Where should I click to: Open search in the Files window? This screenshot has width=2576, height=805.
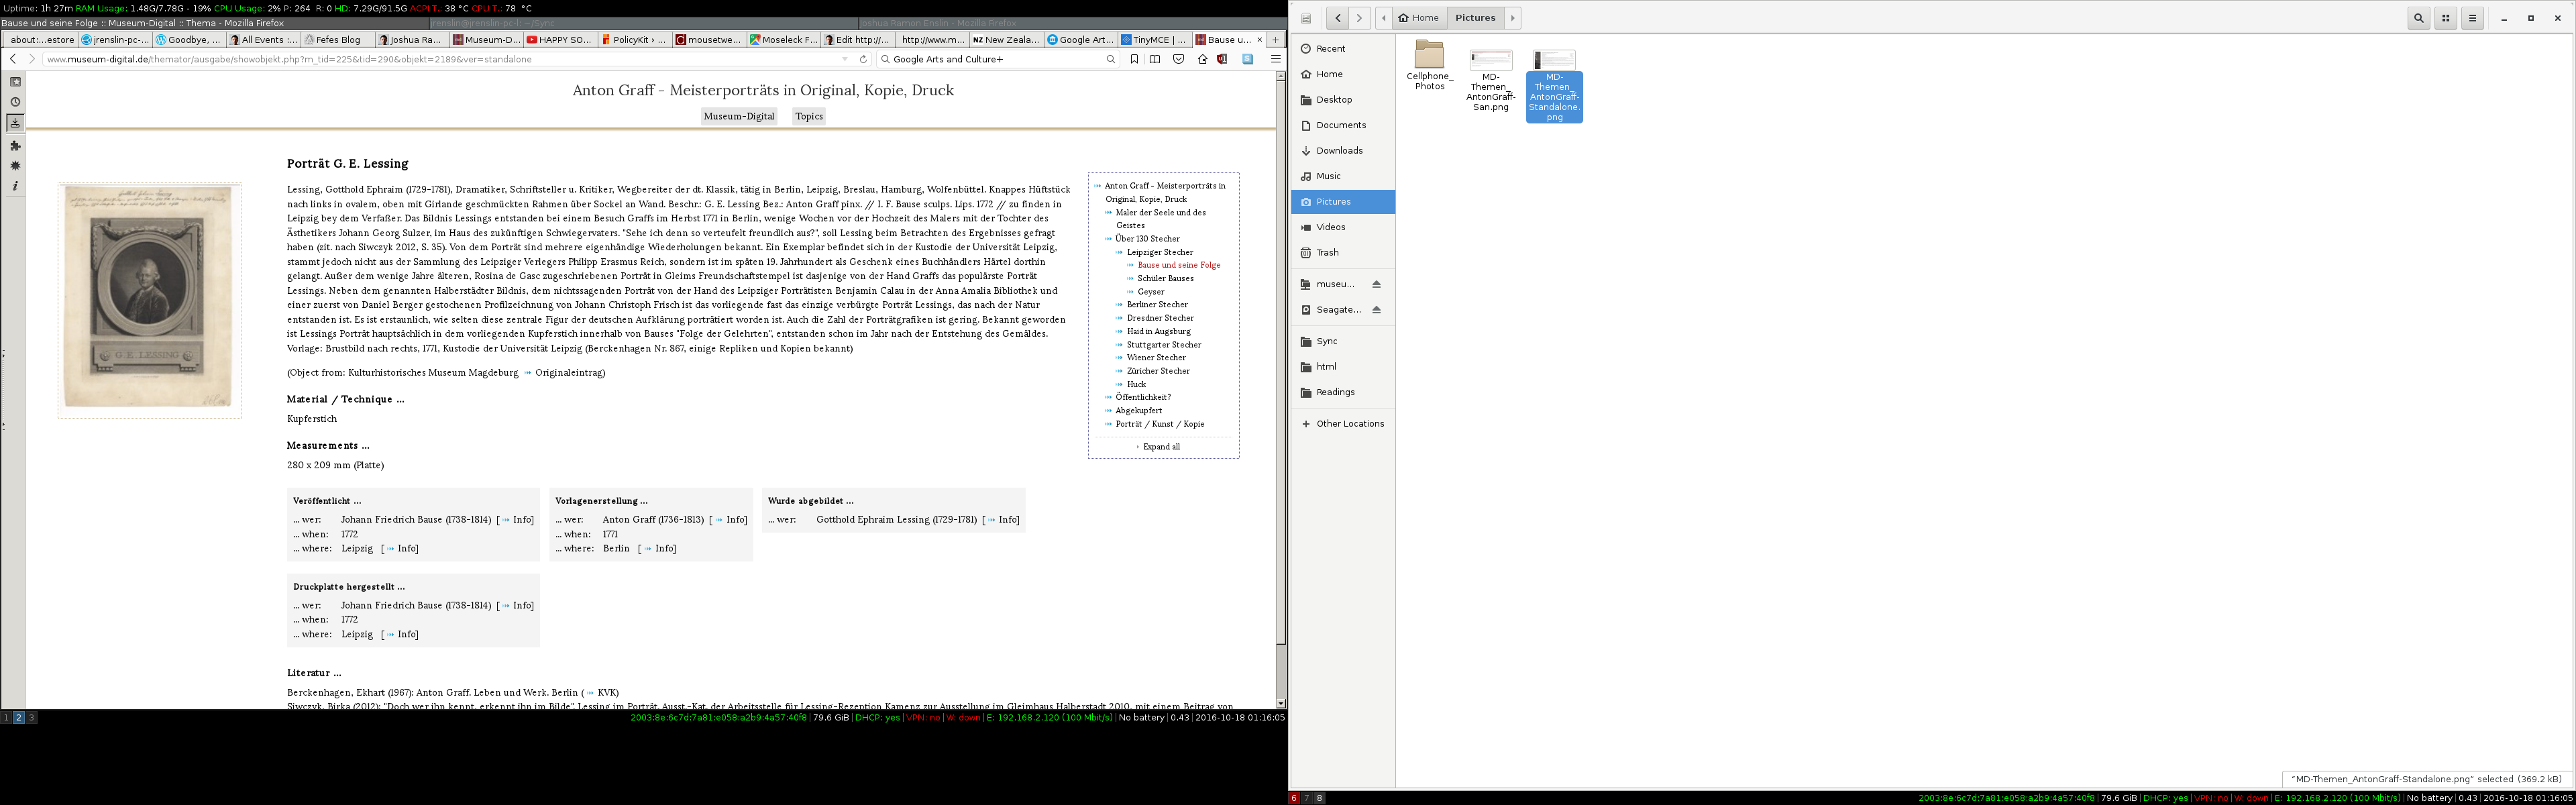[2418, 18]
